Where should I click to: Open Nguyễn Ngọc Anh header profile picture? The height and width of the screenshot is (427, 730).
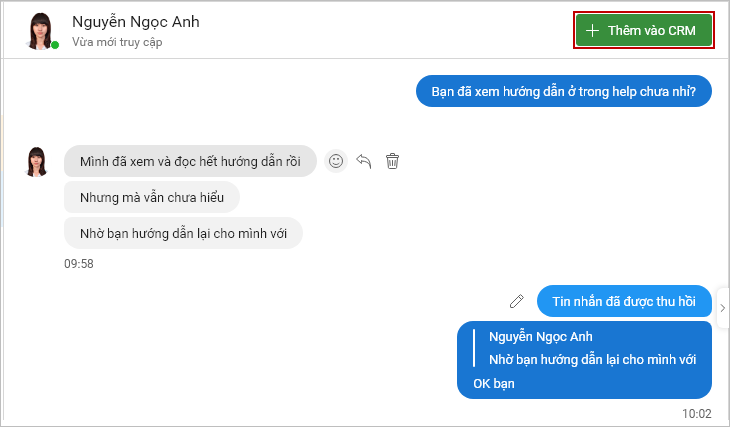click(40, 31)
